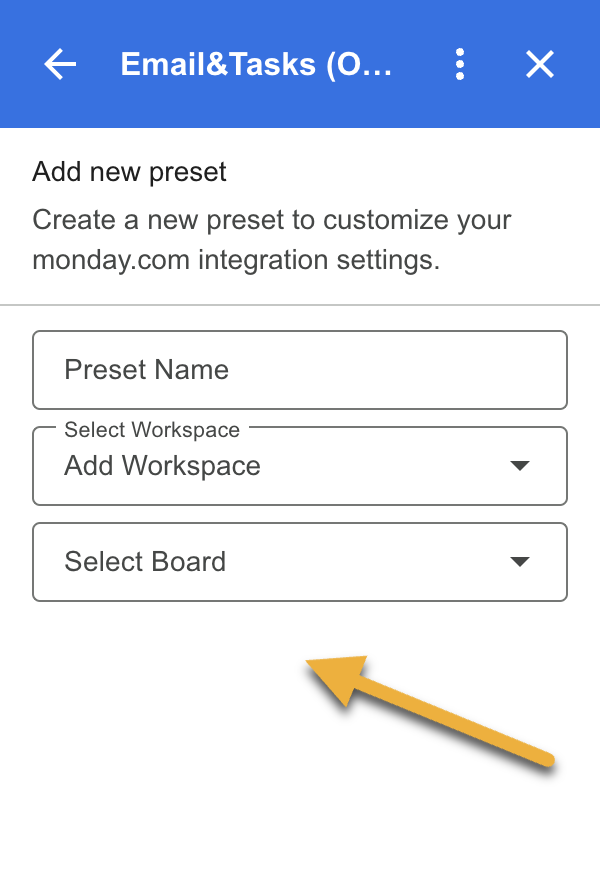Image resolution: width=600 pixels, height=892 pixels.
Task: Click the Select Workspace dropdown arrow
Action: 519,466
